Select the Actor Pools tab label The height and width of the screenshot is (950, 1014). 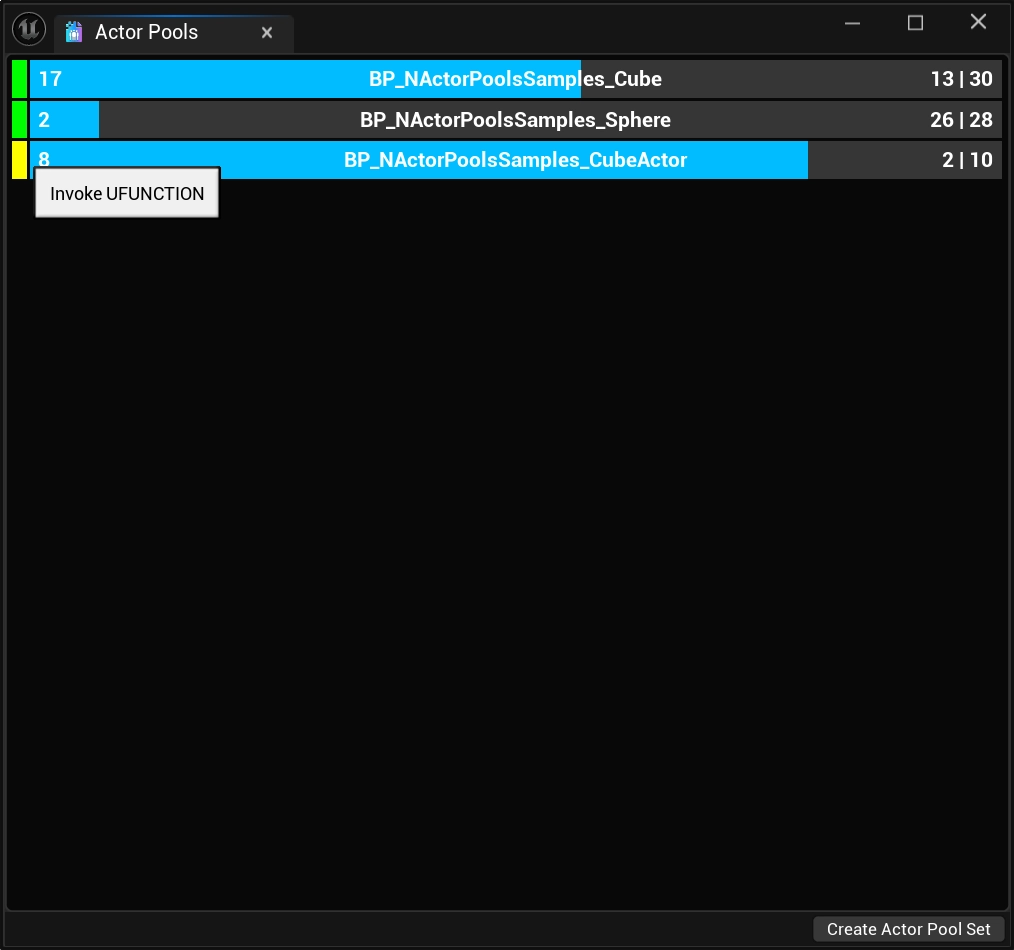pos(146,32)
